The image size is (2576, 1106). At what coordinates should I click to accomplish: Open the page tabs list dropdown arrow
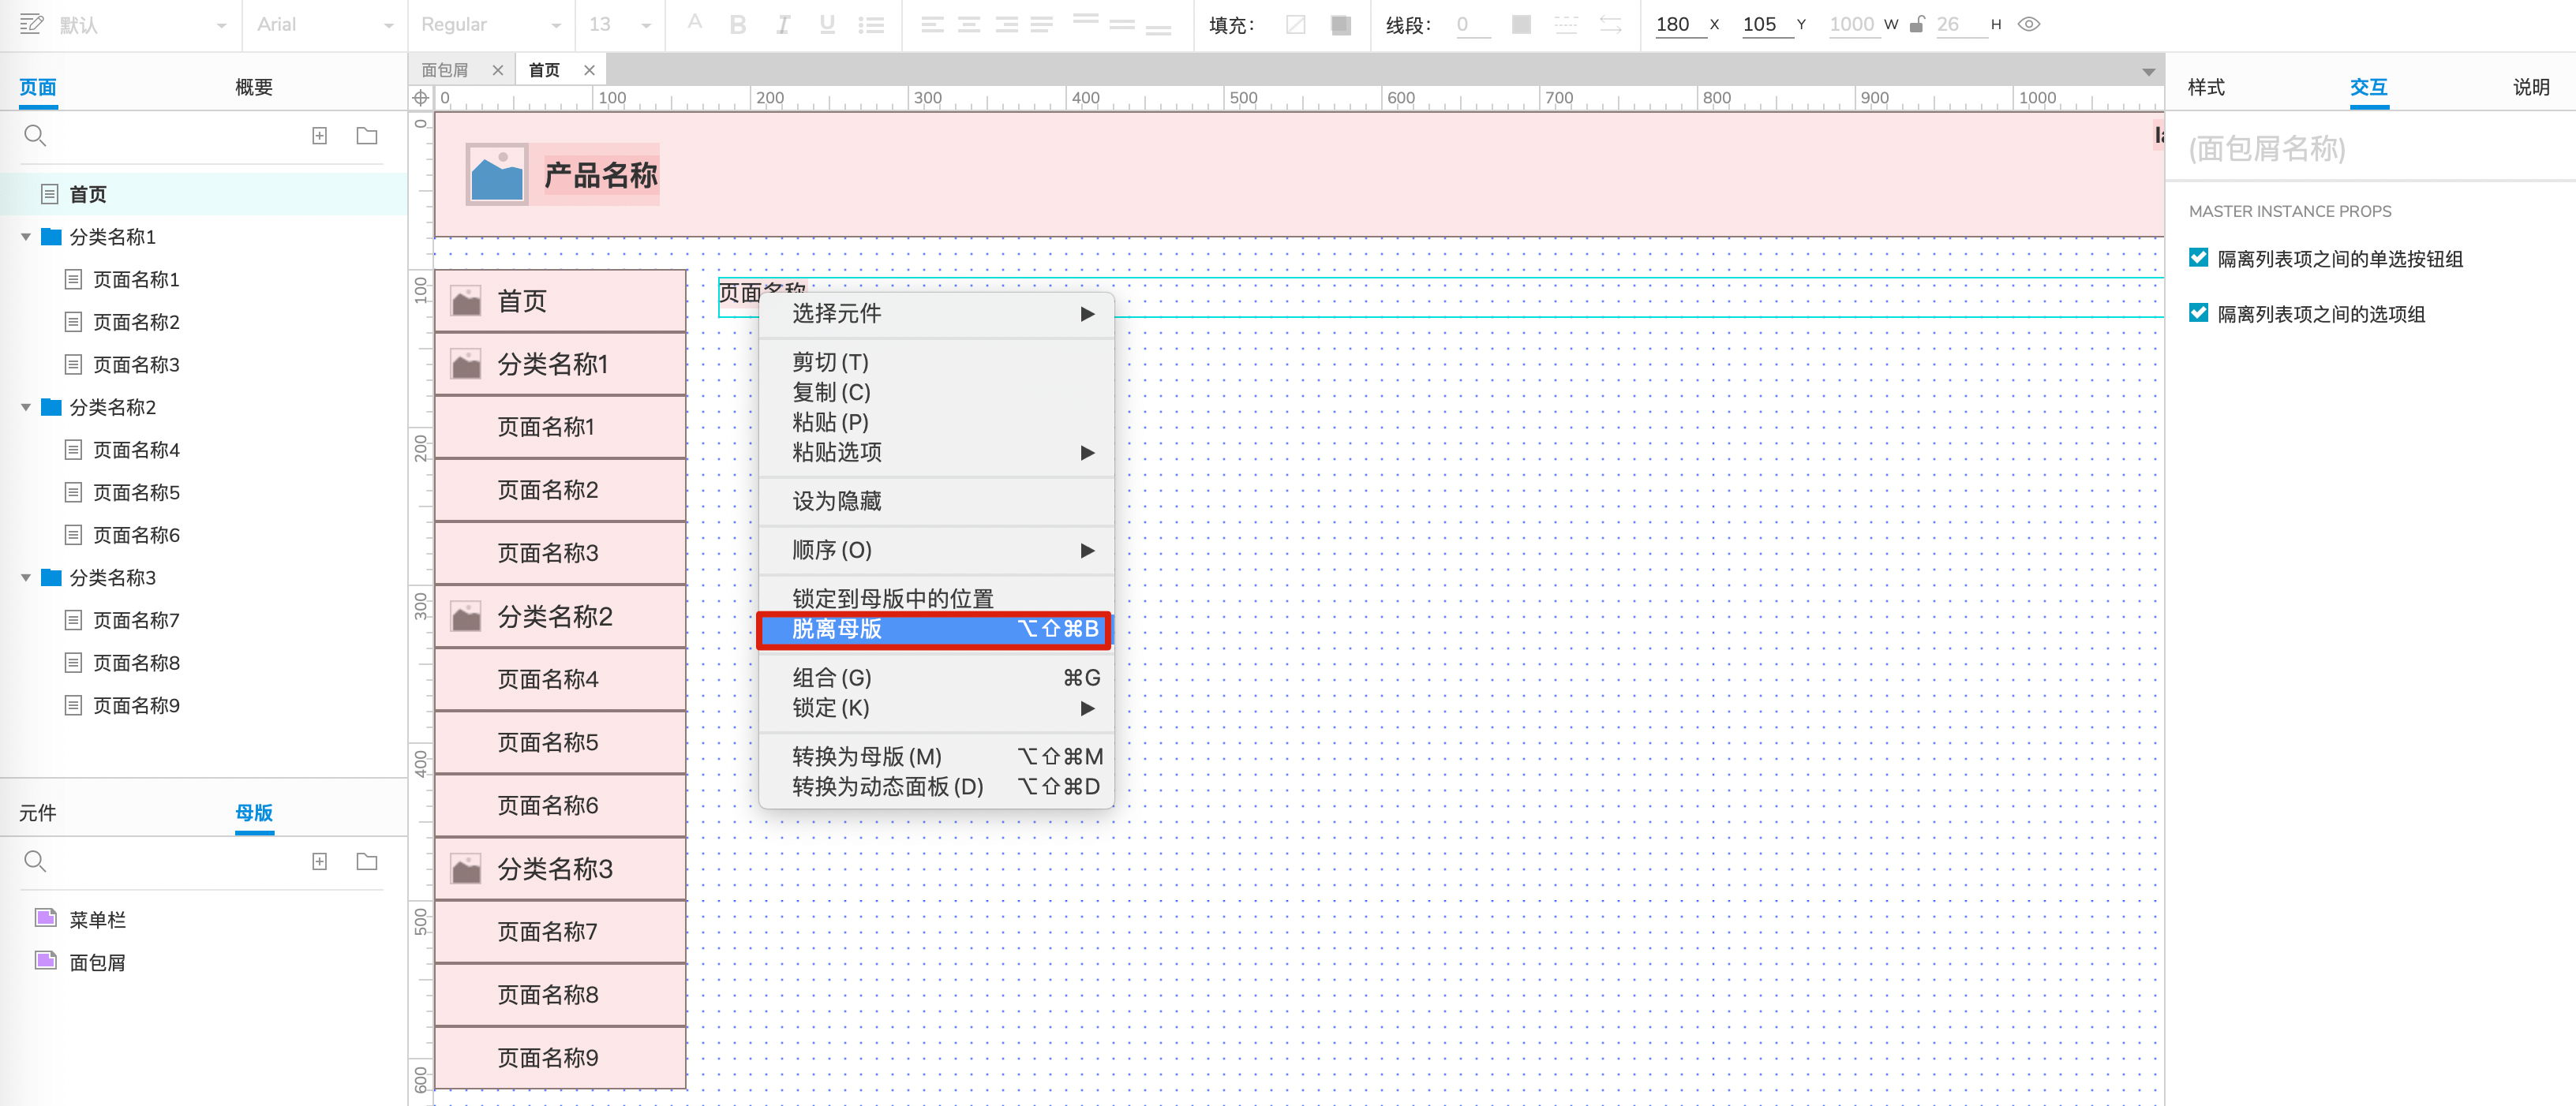pos(2148,71)
